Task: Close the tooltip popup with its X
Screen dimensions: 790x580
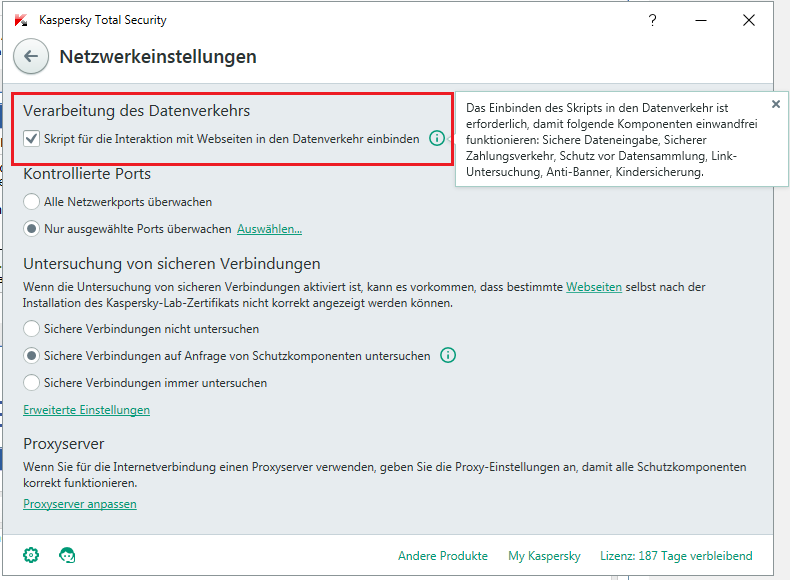Action: pos(776,104)
